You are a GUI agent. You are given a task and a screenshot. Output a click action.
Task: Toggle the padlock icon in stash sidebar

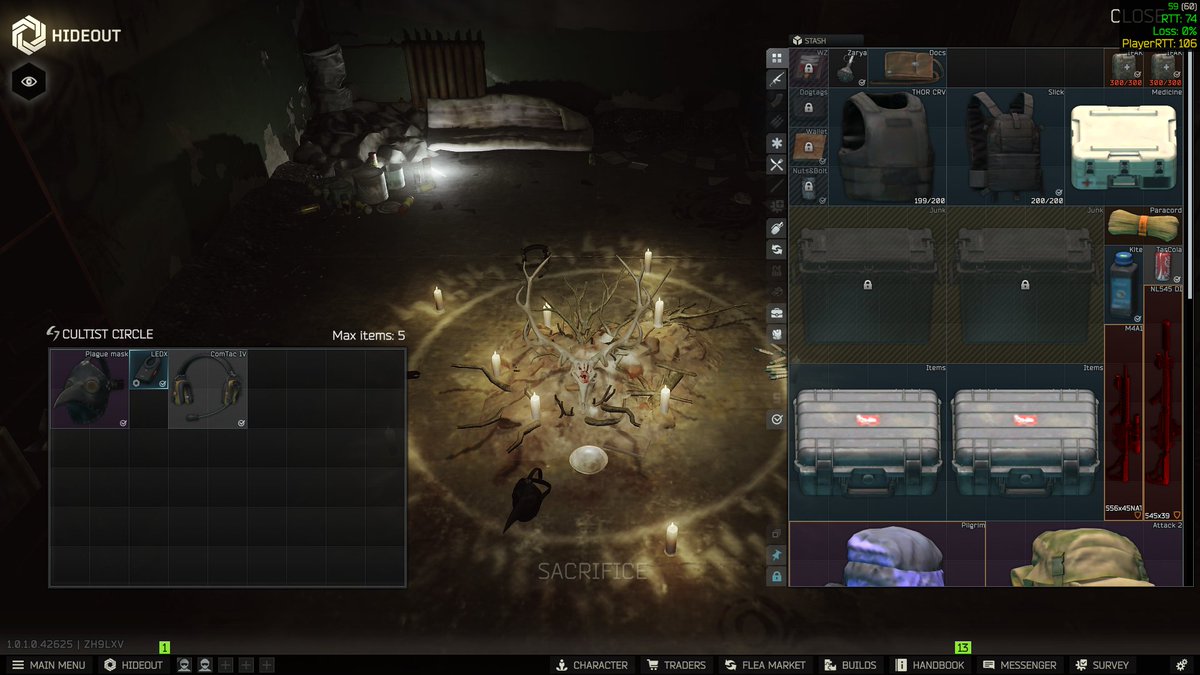(776, 577)
